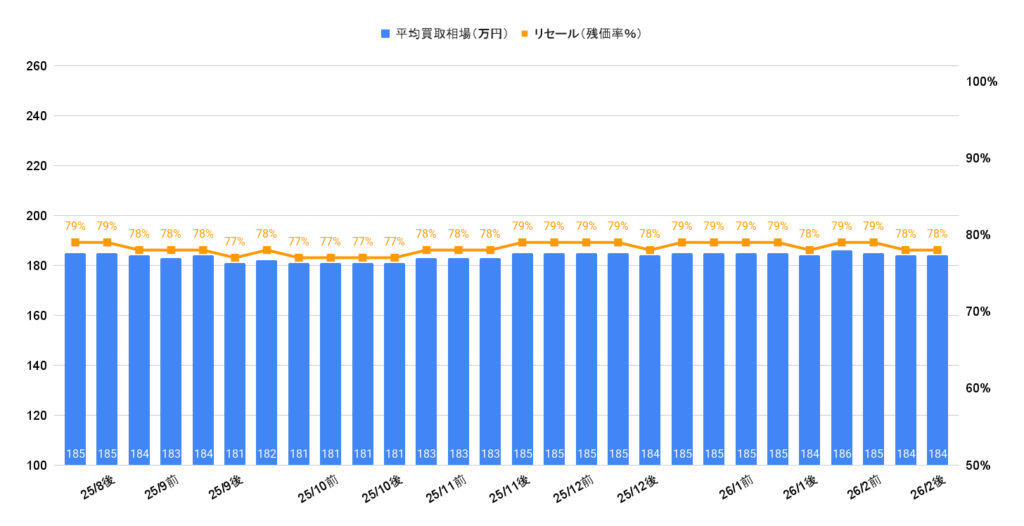Click the right axis label 50%

coord(978,465)
